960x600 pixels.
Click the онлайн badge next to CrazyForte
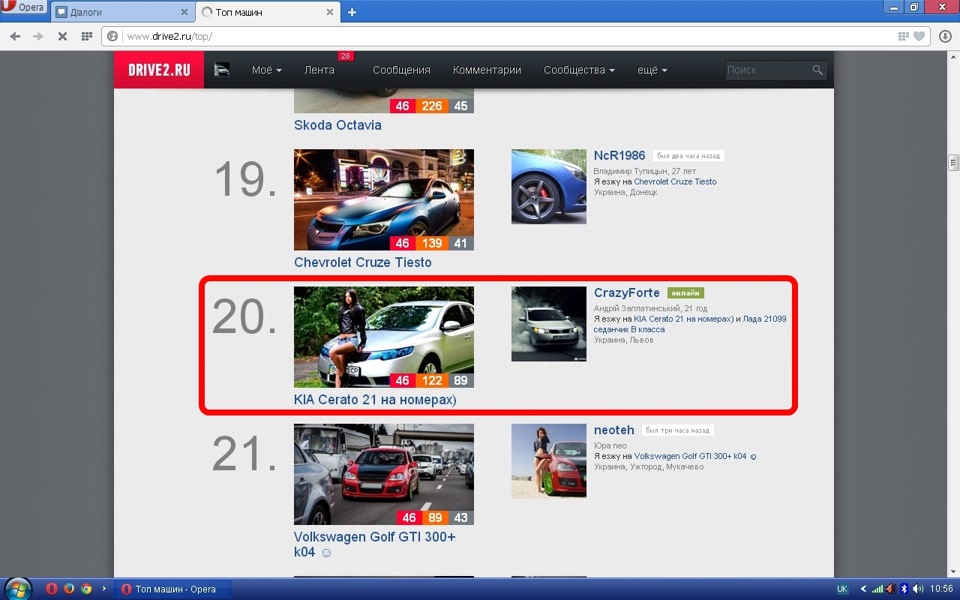[686, 293]
